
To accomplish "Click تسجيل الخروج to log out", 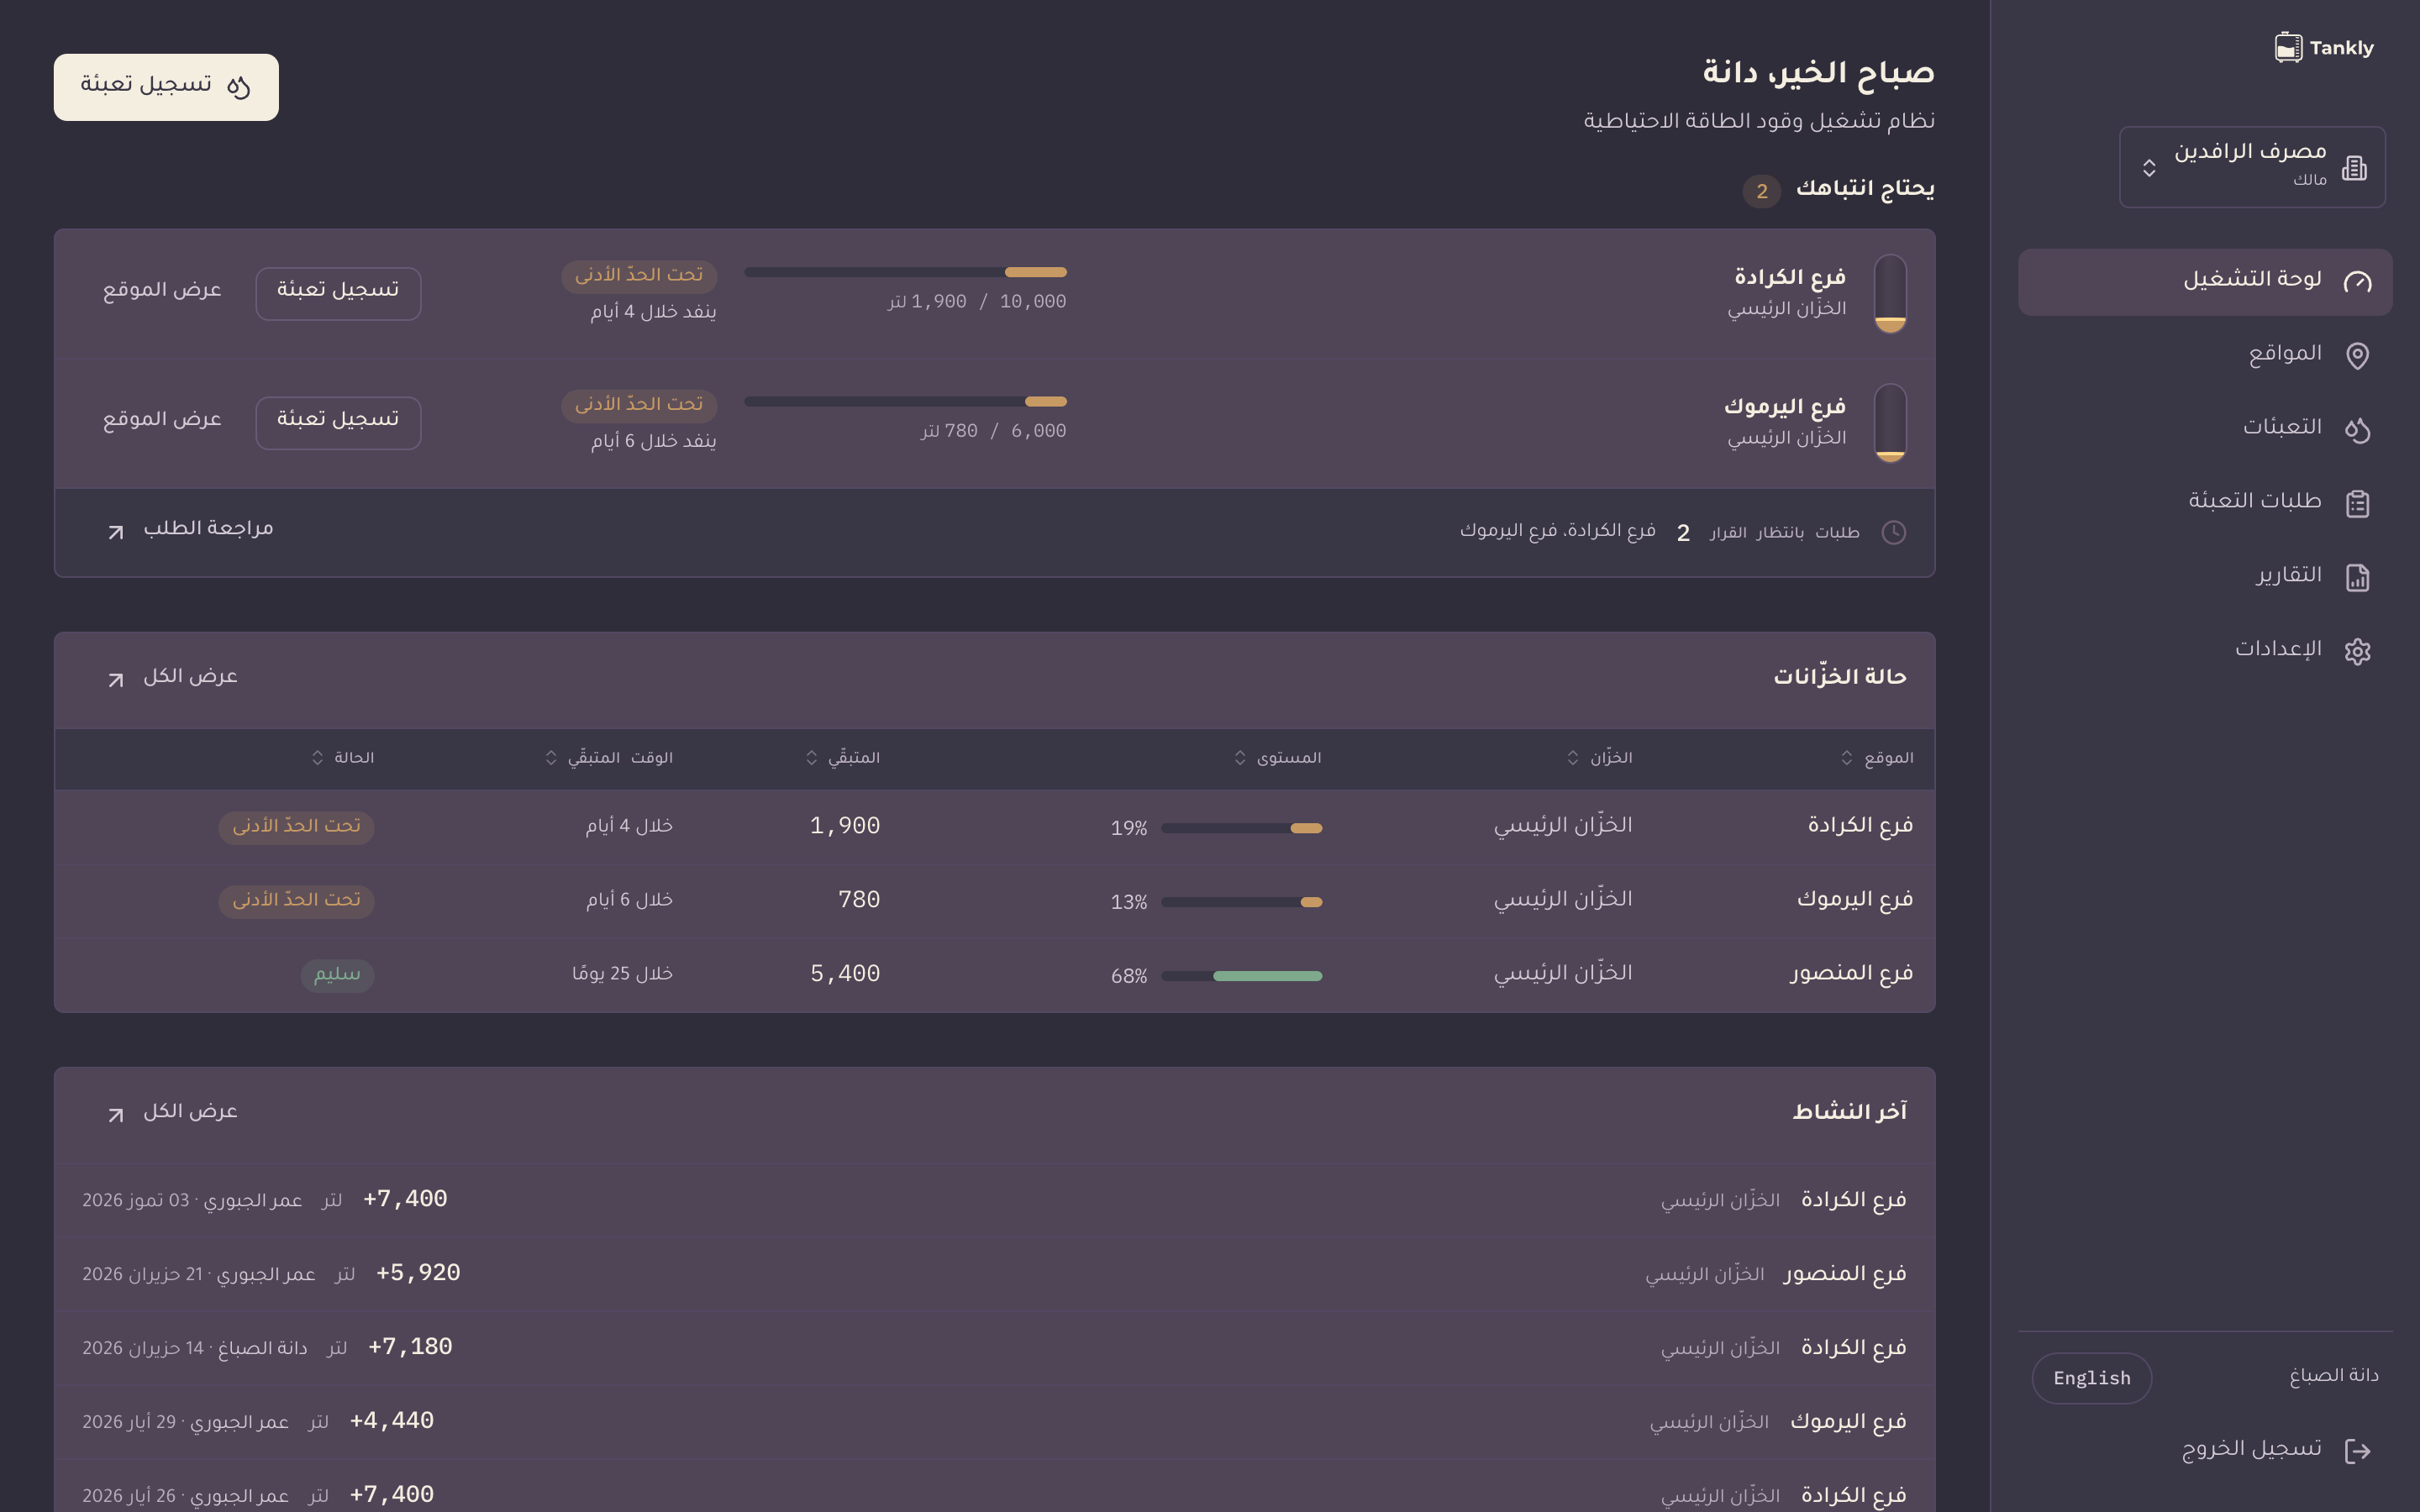I will [2205, 1450].
